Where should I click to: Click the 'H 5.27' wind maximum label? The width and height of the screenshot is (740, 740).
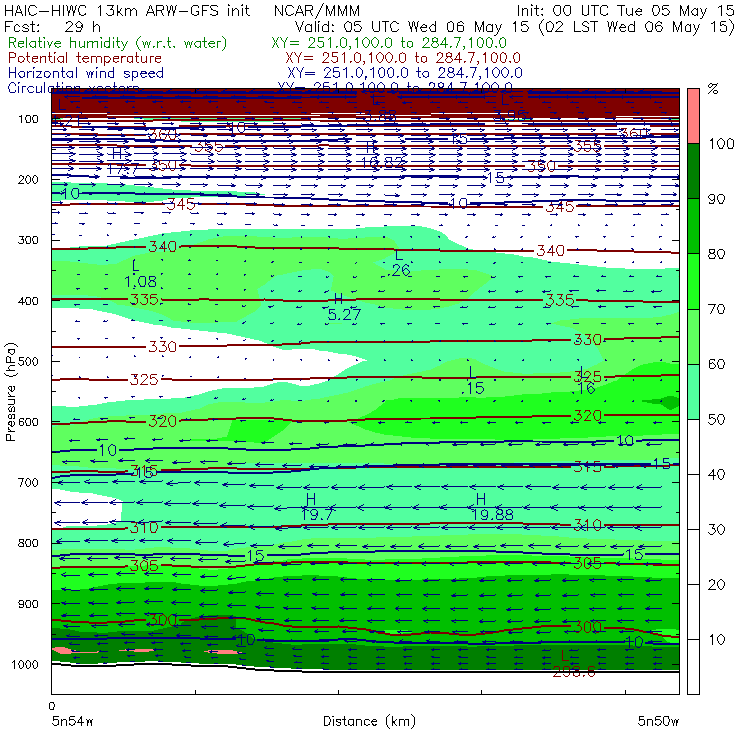click(x=344, y=307)
